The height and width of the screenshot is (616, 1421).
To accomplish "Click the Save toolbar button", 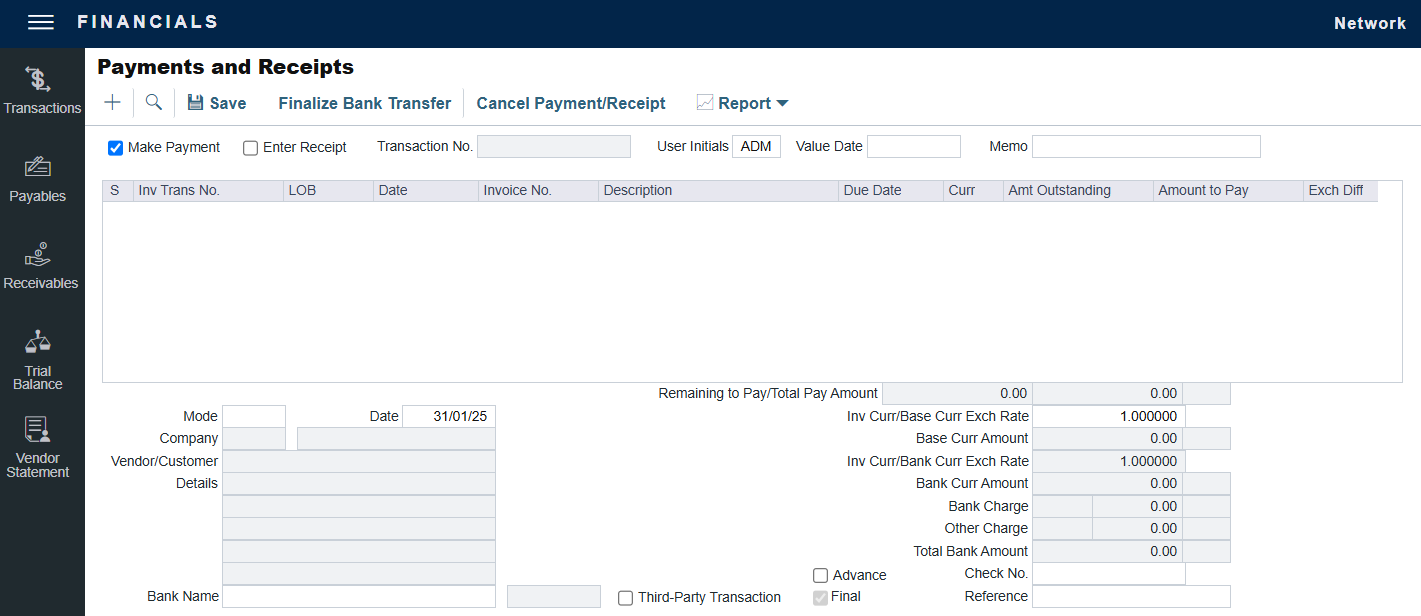I will pos(217,103).
